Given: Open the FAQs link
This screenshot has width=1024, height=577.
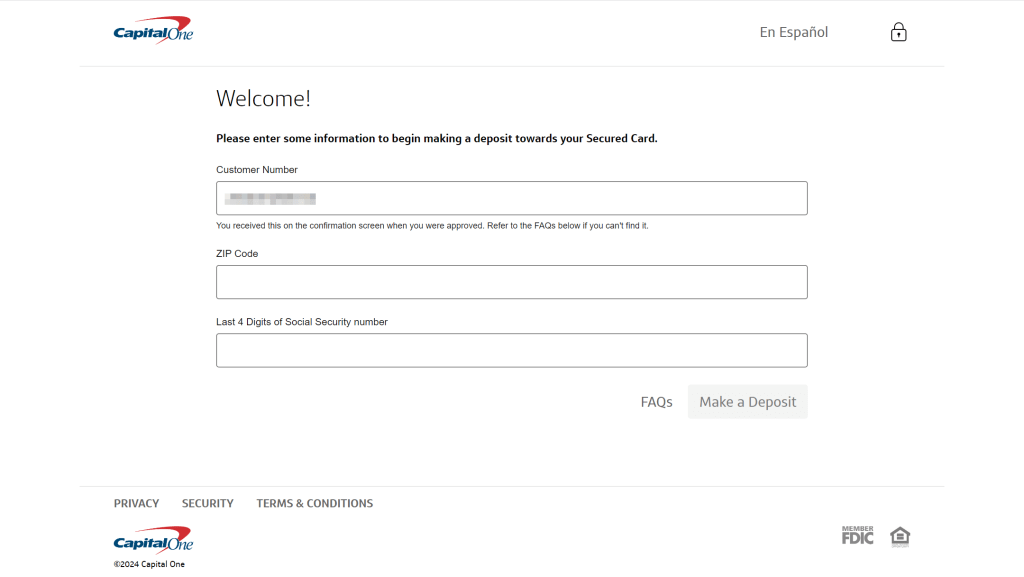Looking at the screenshot, I should 656,402.
